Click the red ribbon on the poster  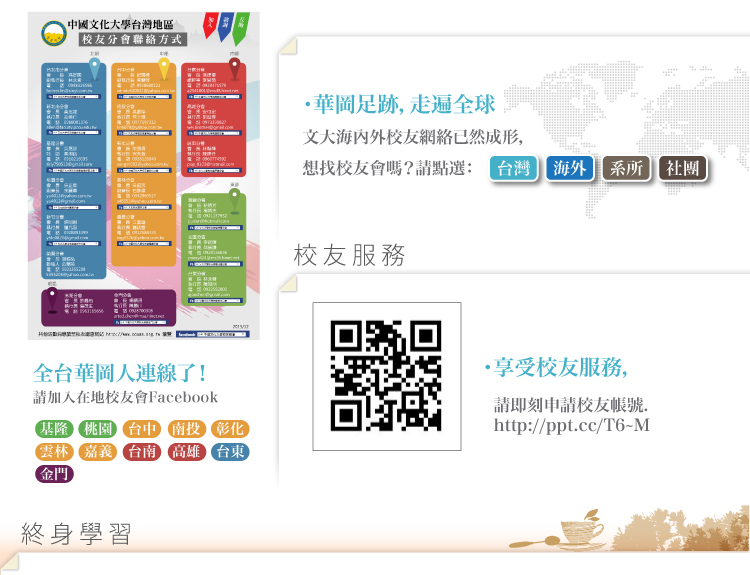[x=210, y=25]
